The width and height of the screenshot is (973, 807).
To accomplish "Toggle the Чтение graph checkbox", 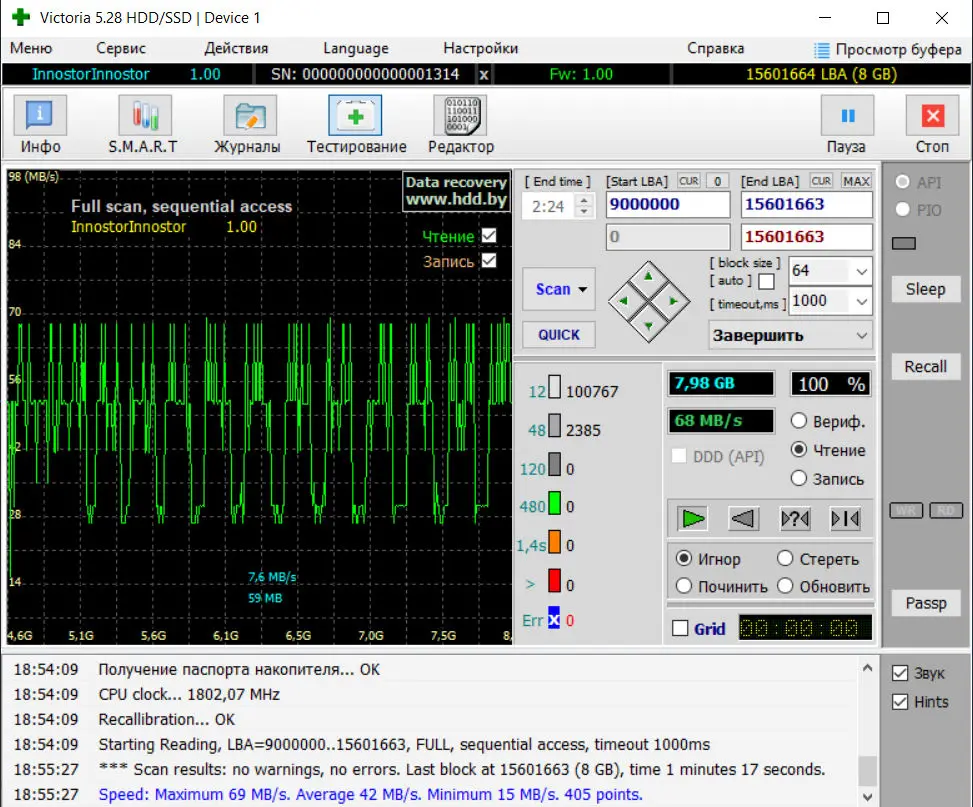I will 489,236.
